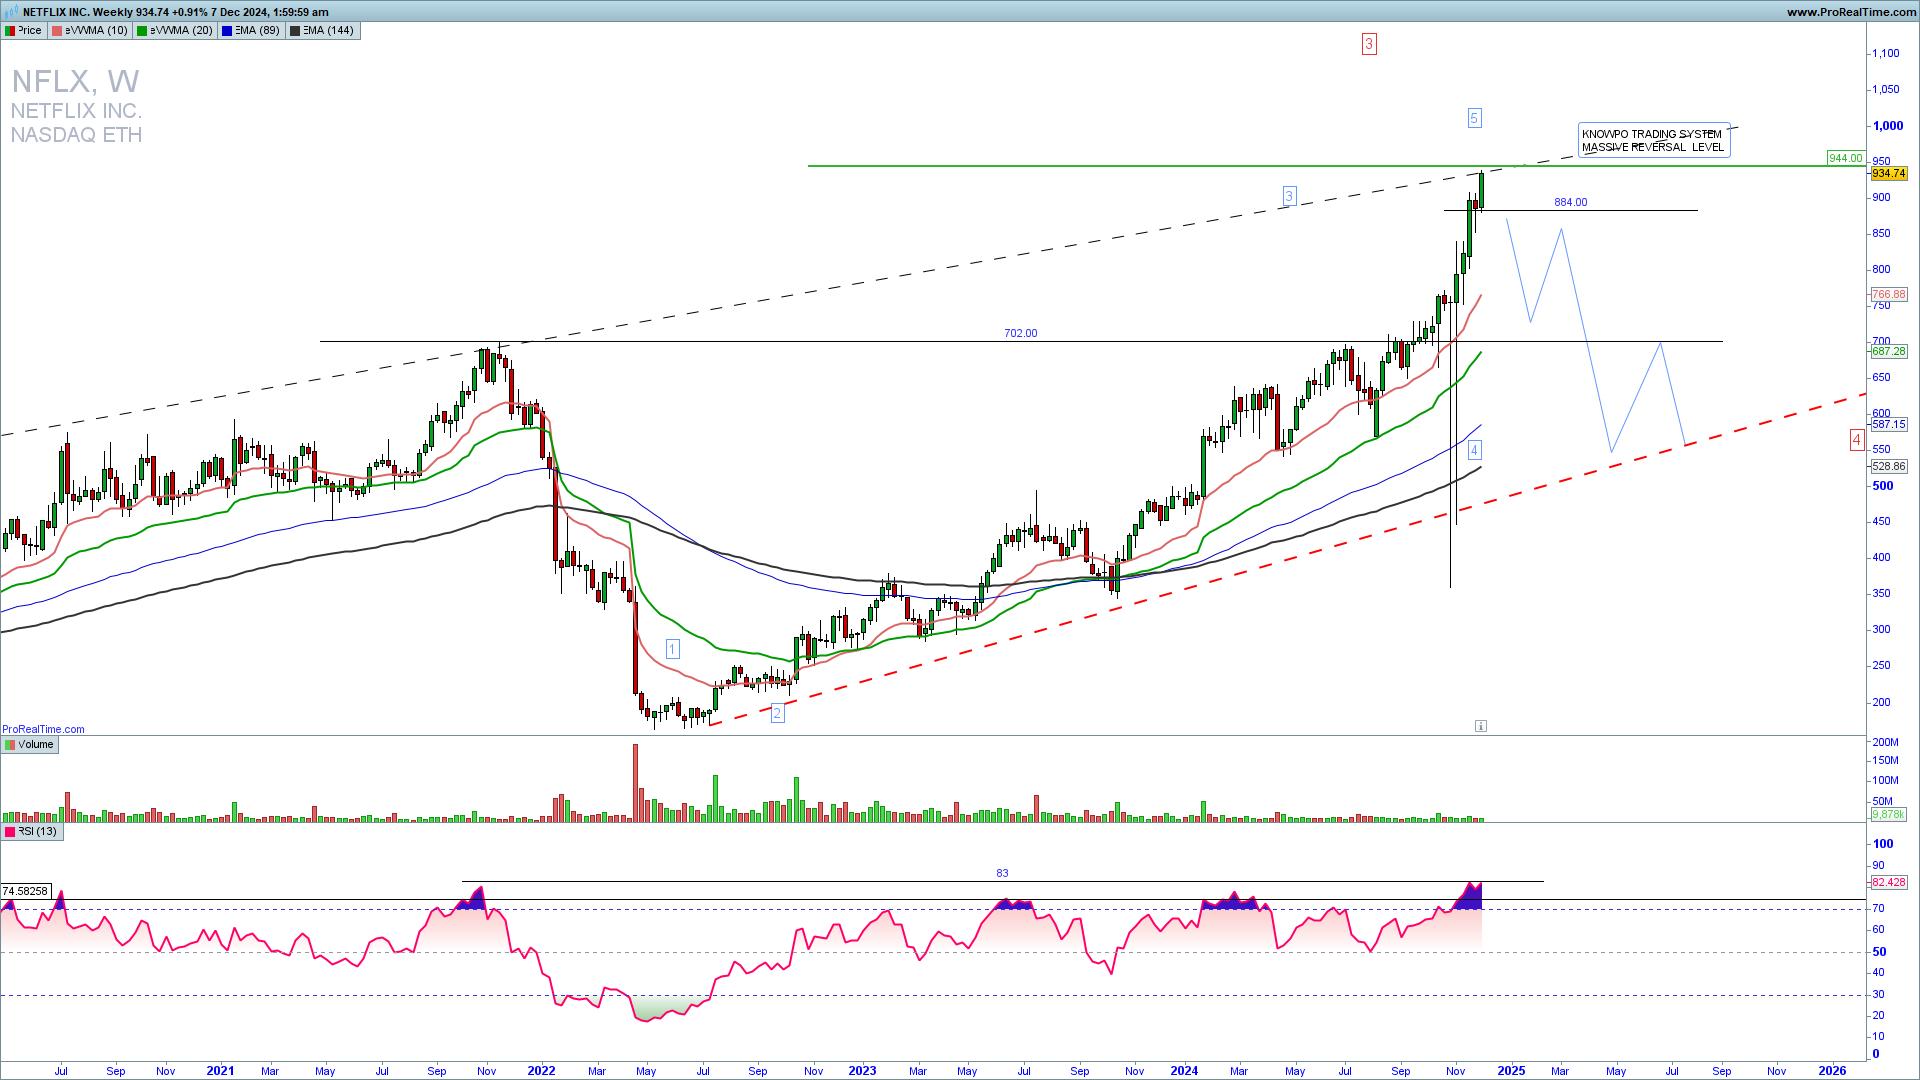
Task: Select the red wave 4 label by axis
Action: [1856, 440]
